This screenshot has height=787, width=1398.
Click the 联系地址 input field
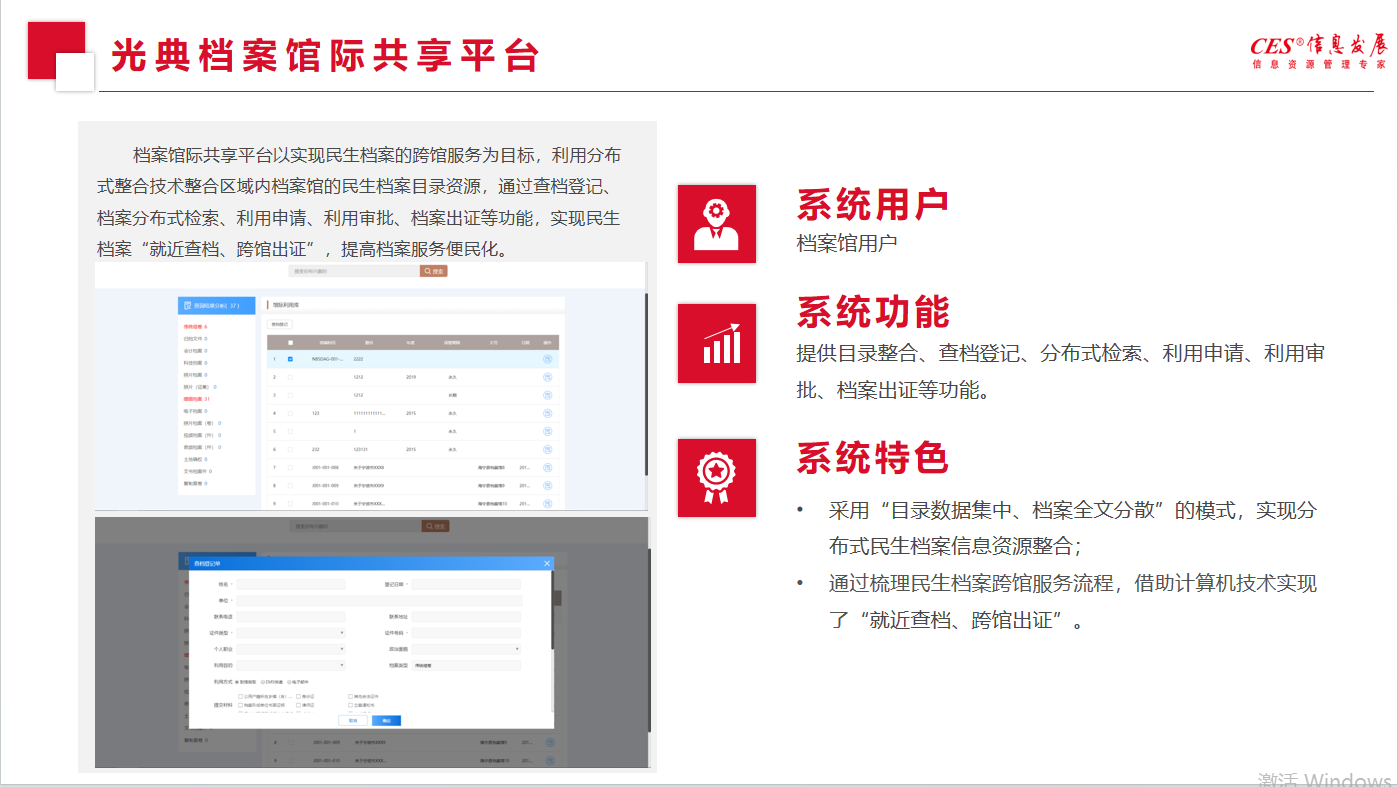466,617
